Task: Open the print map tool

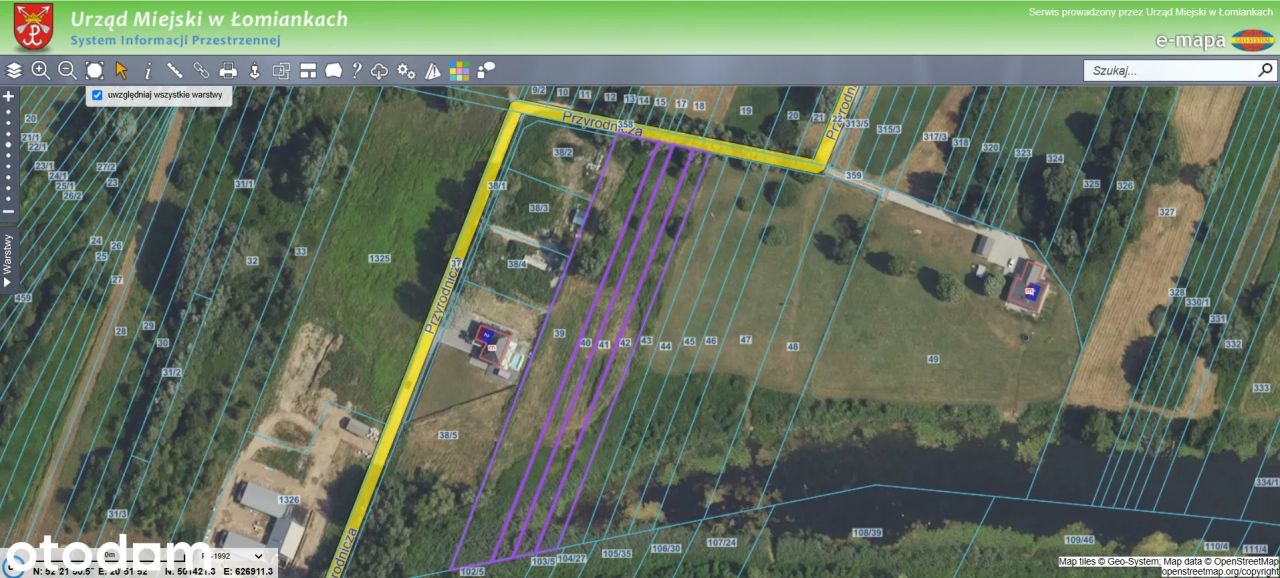Action: [228, 70]
